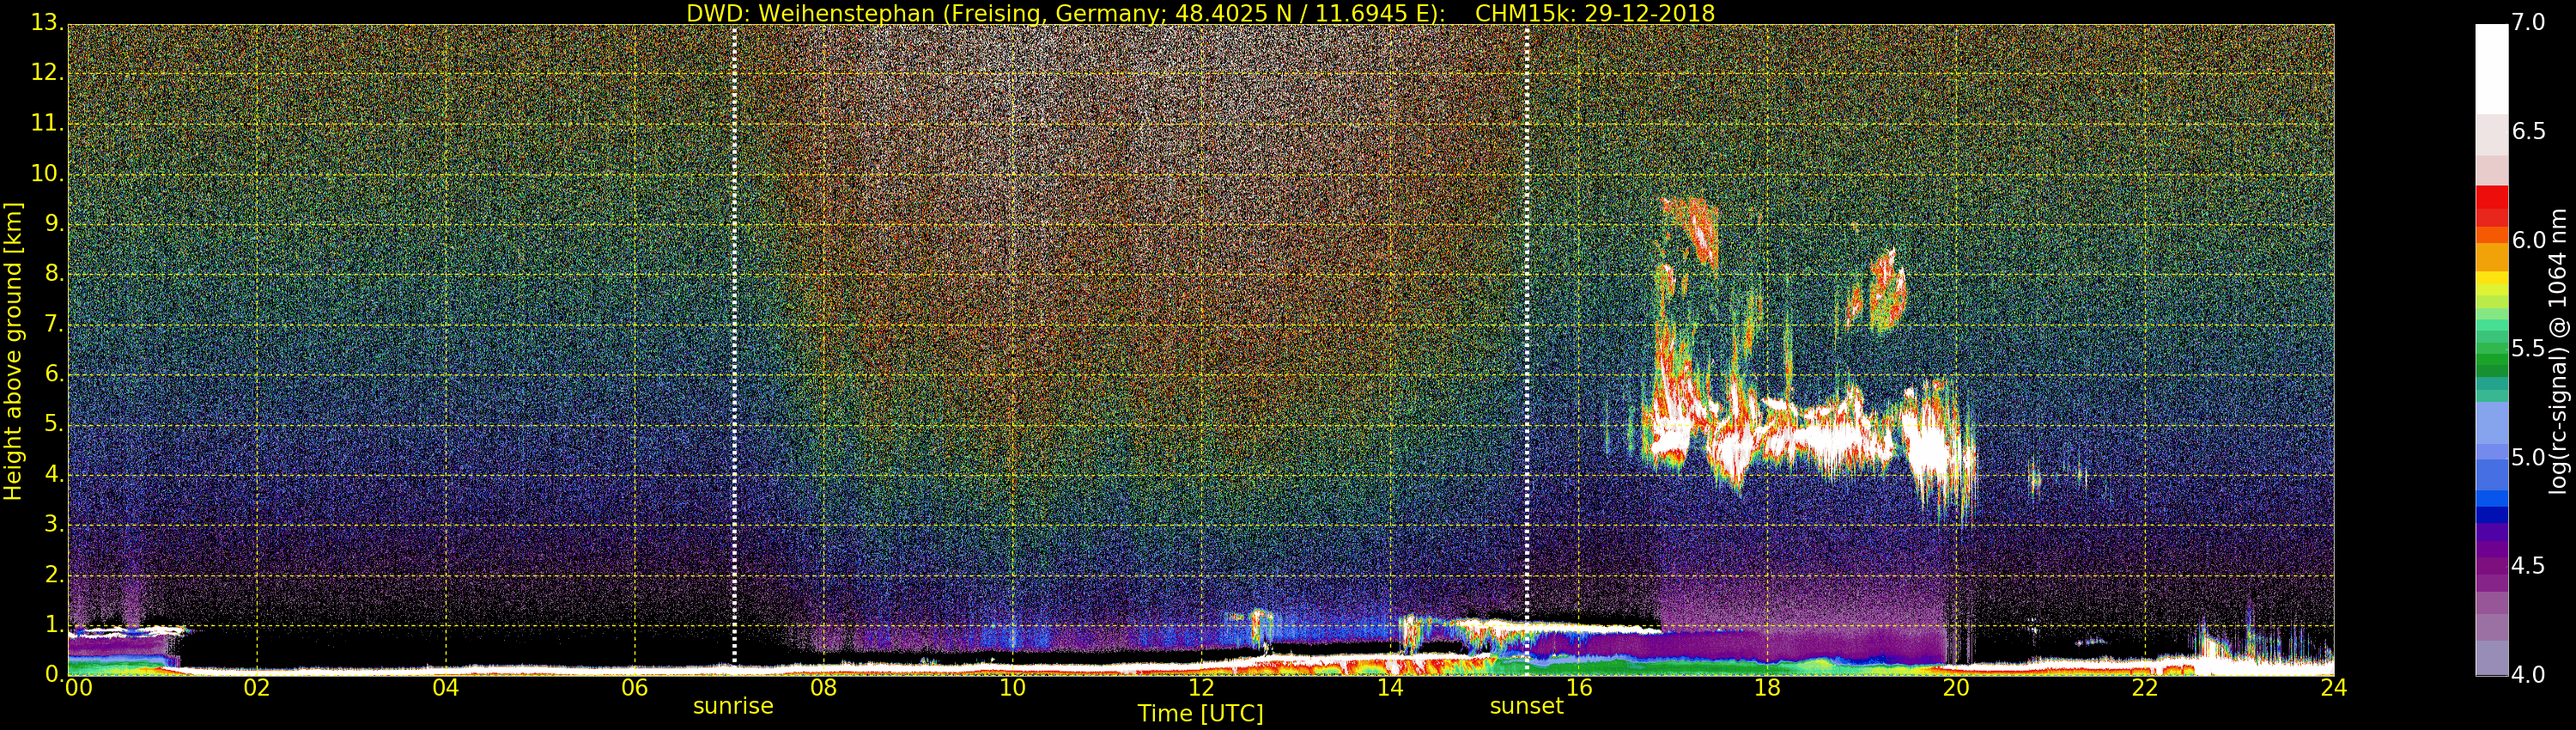This screenshot has width=2576, height=730.
Task: Click the colorbar tick label 4.0
Action: tap(2528, 675)
